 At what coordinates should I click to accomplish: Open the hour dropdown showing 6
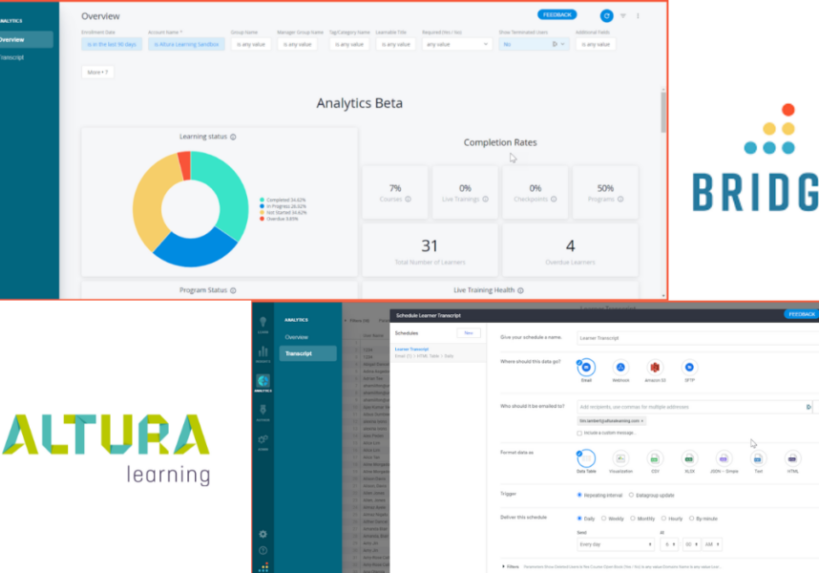[x=669, y=544]
